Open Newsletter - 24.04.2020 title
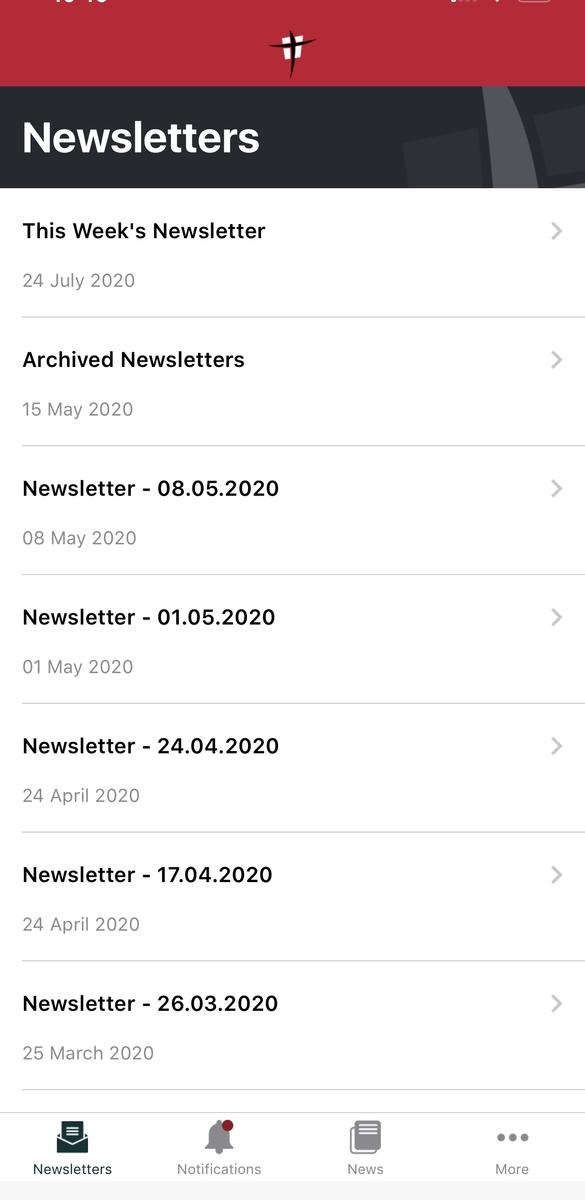Image resolution: width=585 pixels, height=1200 pixels. [x=150, y=746]
